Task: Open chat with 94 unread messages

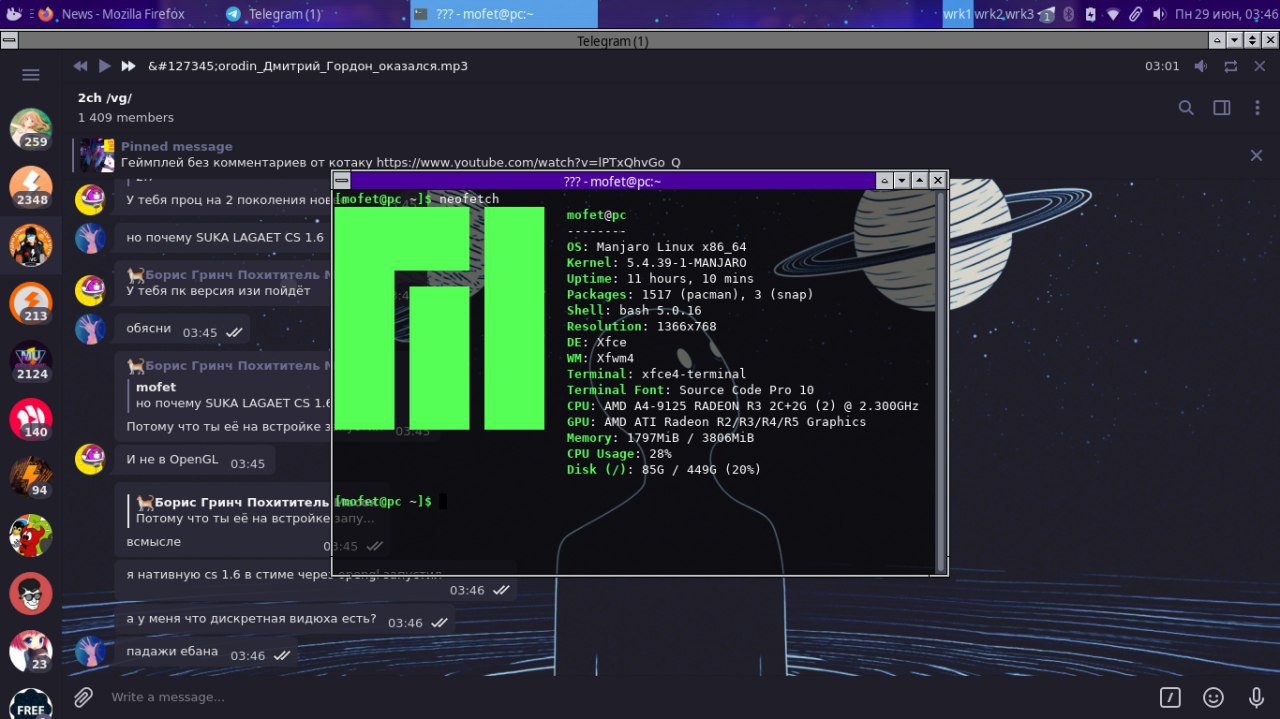Action: [31, 477]
